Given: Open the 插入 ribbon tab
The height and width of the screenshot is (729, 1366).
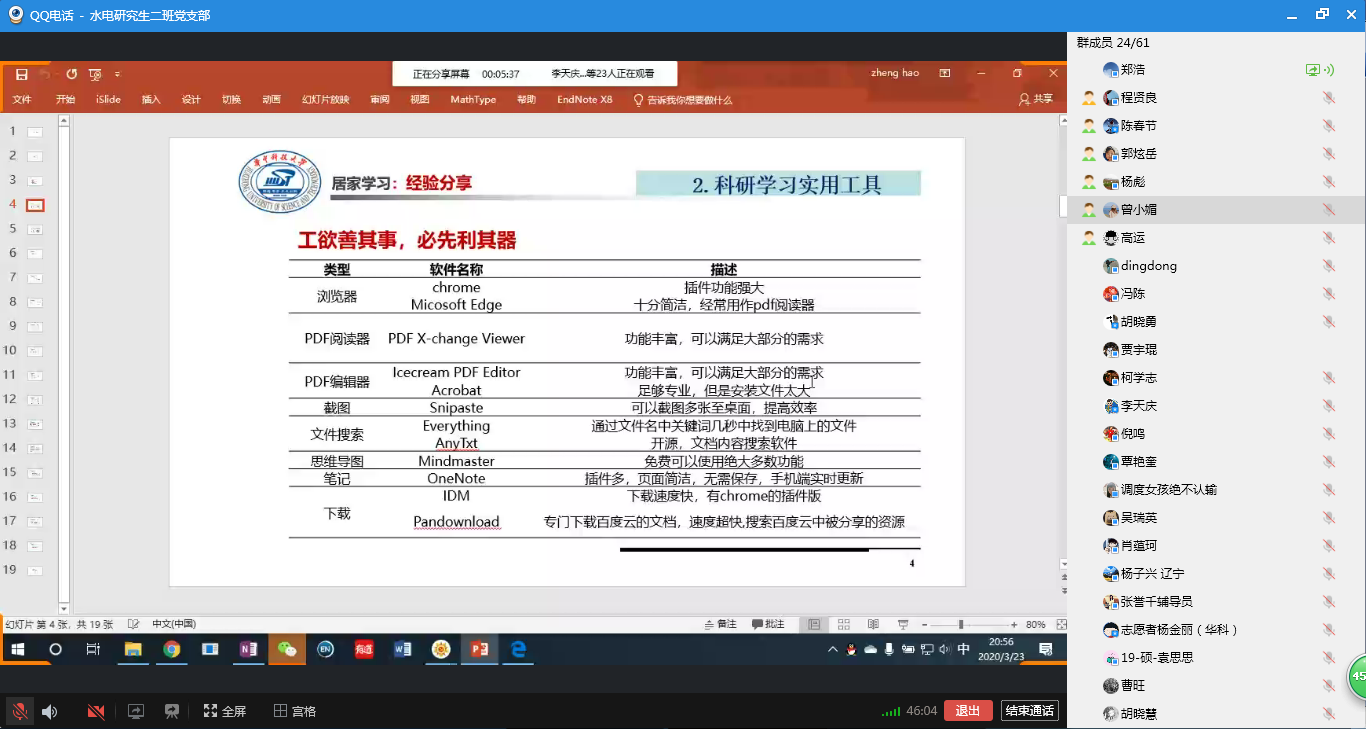Looking at the screenshot, I should tap(151, 100).
